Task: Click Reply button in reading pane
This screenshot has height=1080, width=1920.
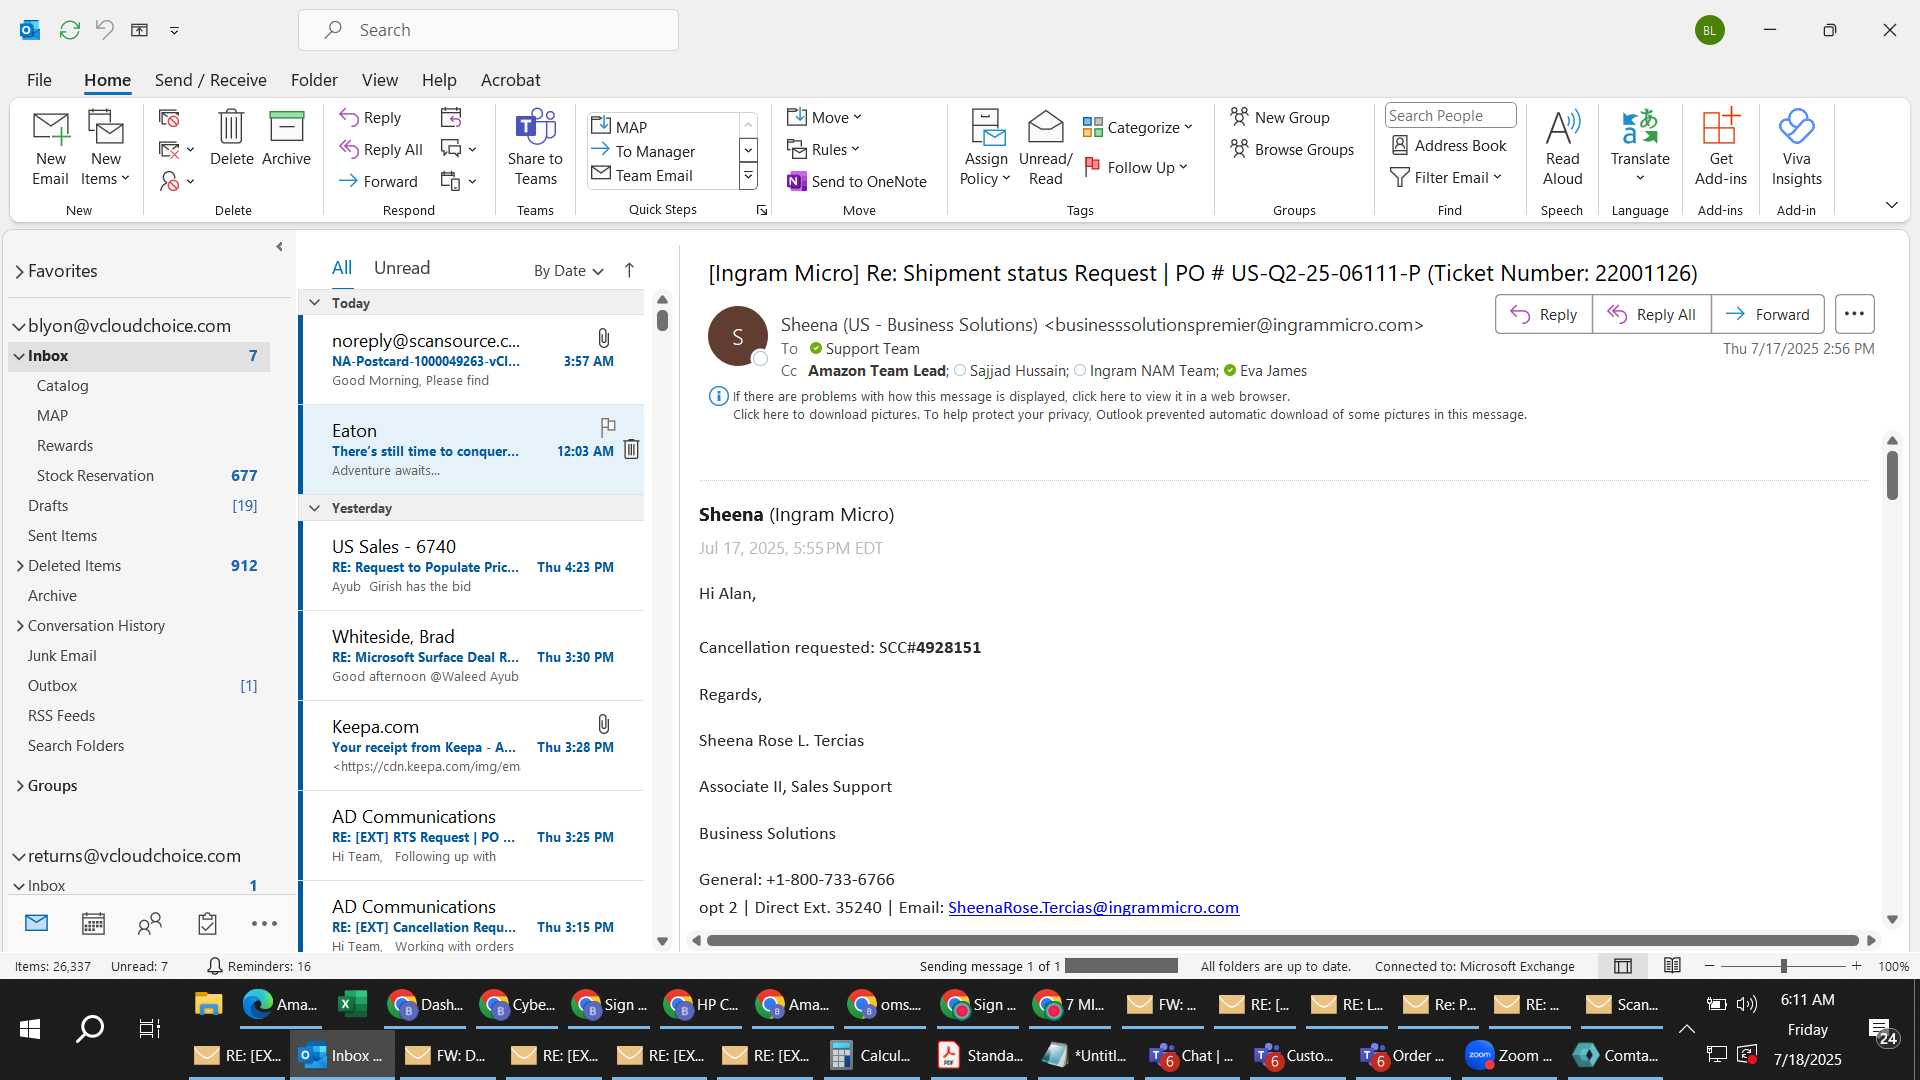Action: [x=1543, y=314]
